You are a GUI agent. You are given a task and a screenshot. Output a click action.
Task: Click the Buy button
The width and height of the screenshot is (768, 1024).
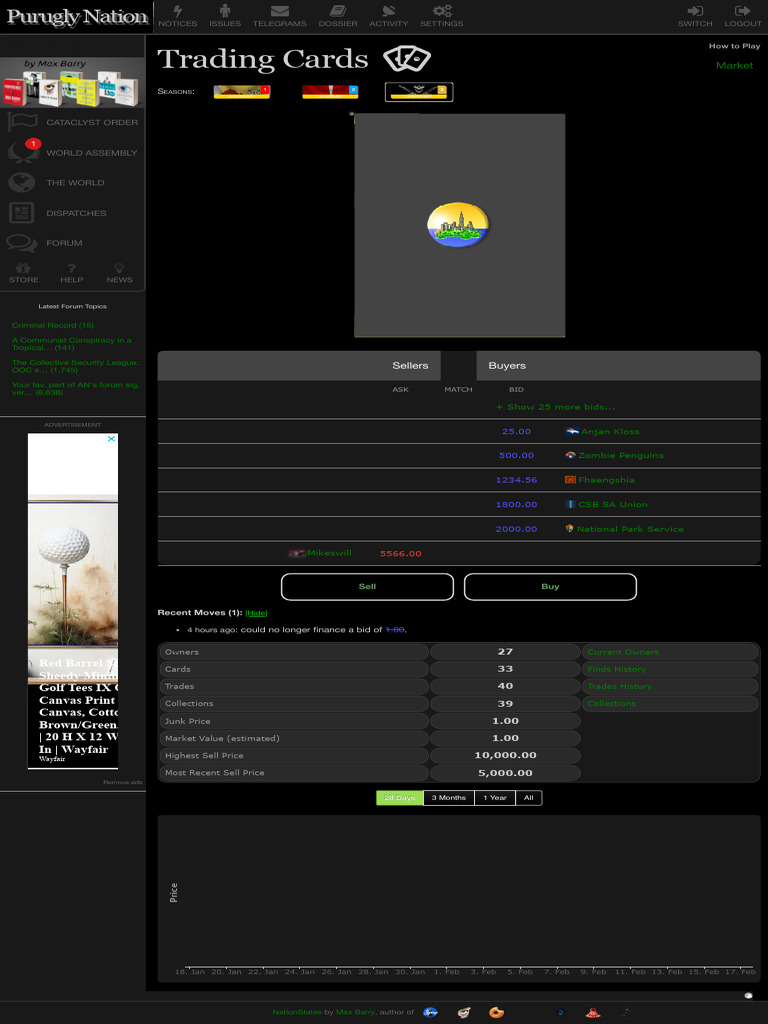point(550,586)
